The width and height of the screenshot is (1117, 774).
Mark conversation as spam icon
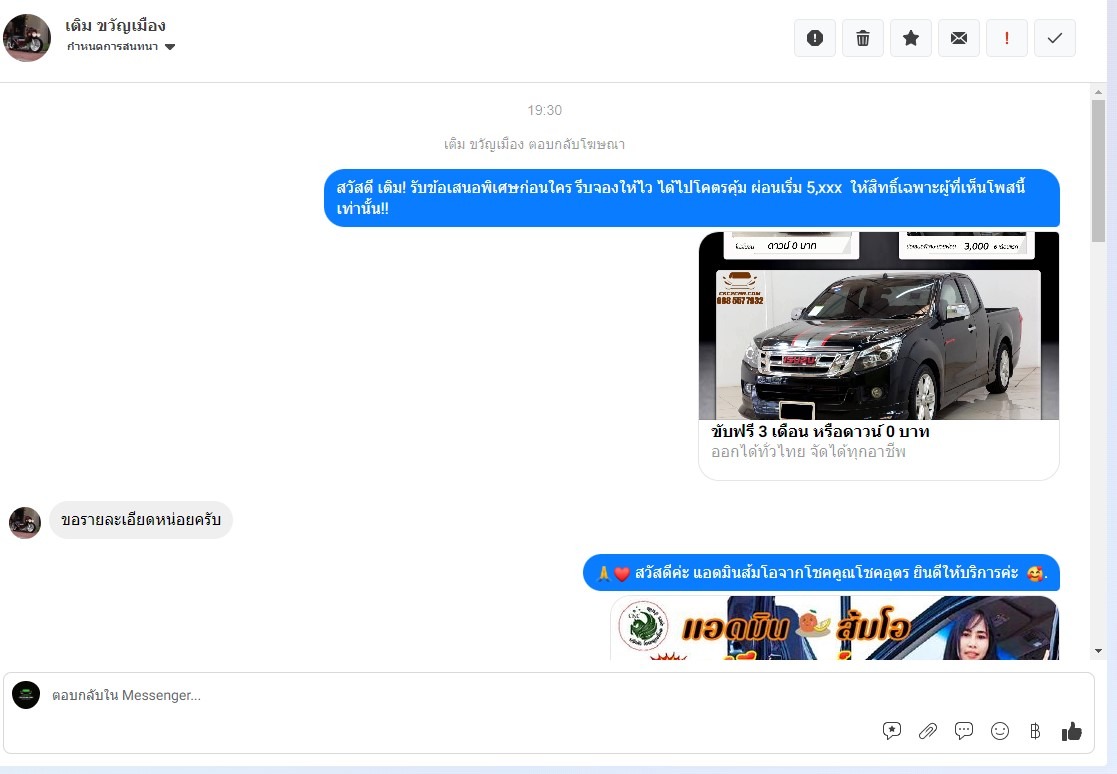click(x=814, y=38)
